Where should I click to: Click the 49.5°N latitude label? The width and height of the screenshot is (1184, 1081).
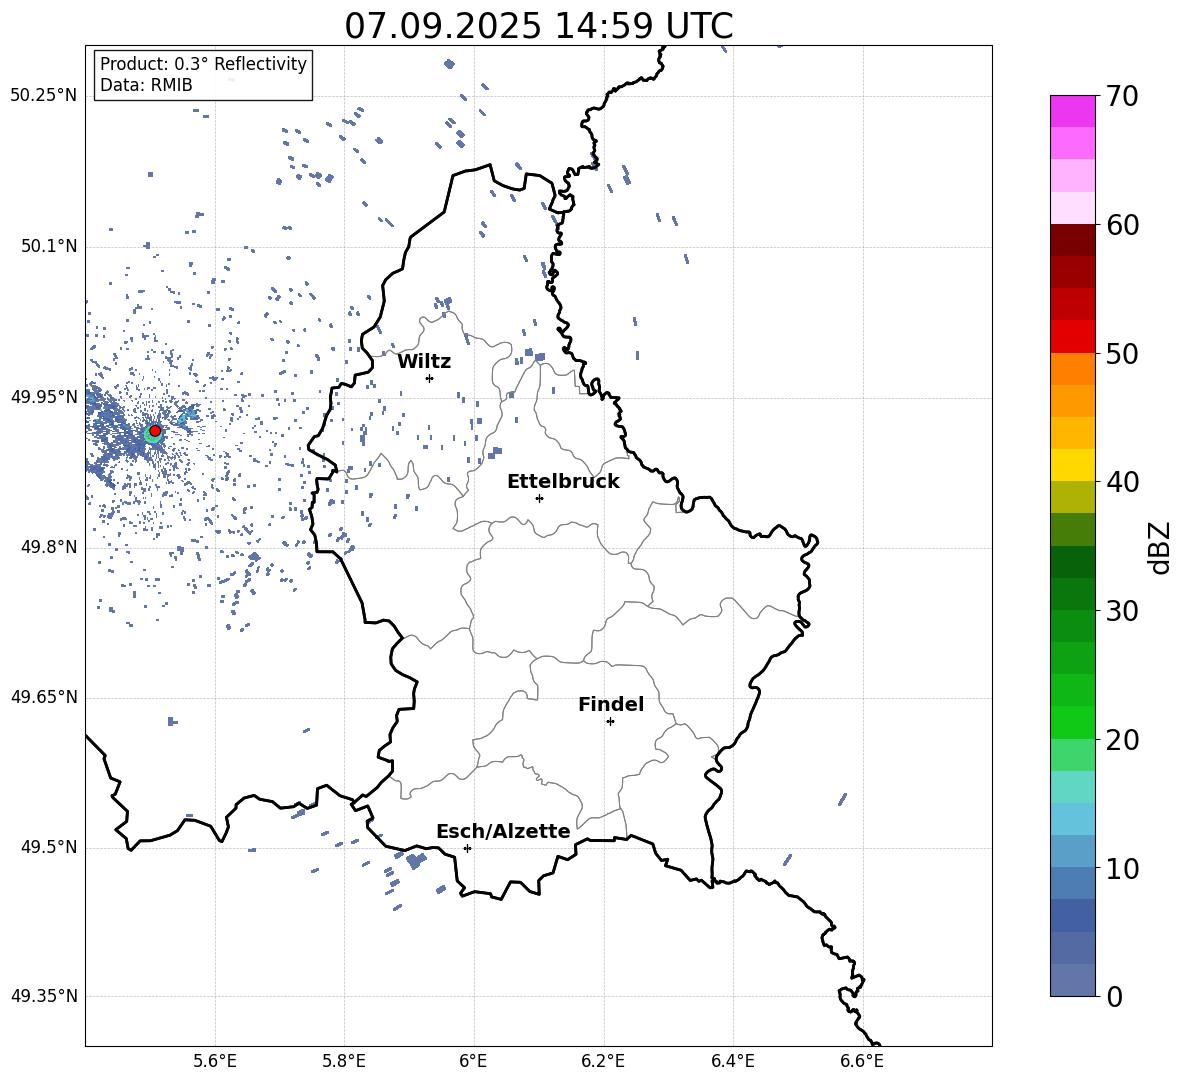click(x=49, y=847)
